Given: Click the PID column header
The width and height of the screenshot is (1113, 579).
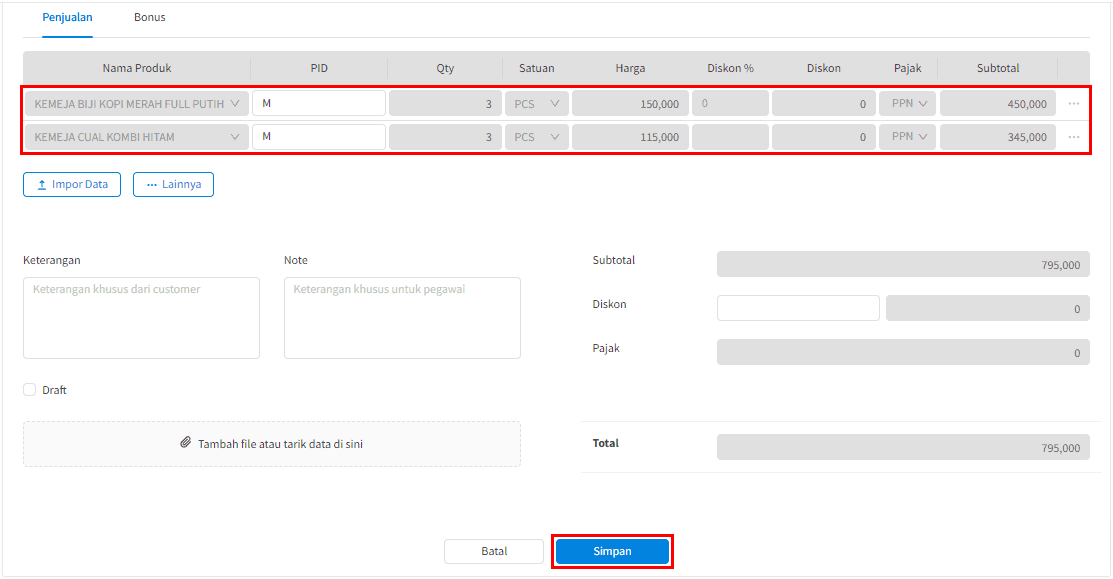Looking at the screenshot, I should point(319,68).
